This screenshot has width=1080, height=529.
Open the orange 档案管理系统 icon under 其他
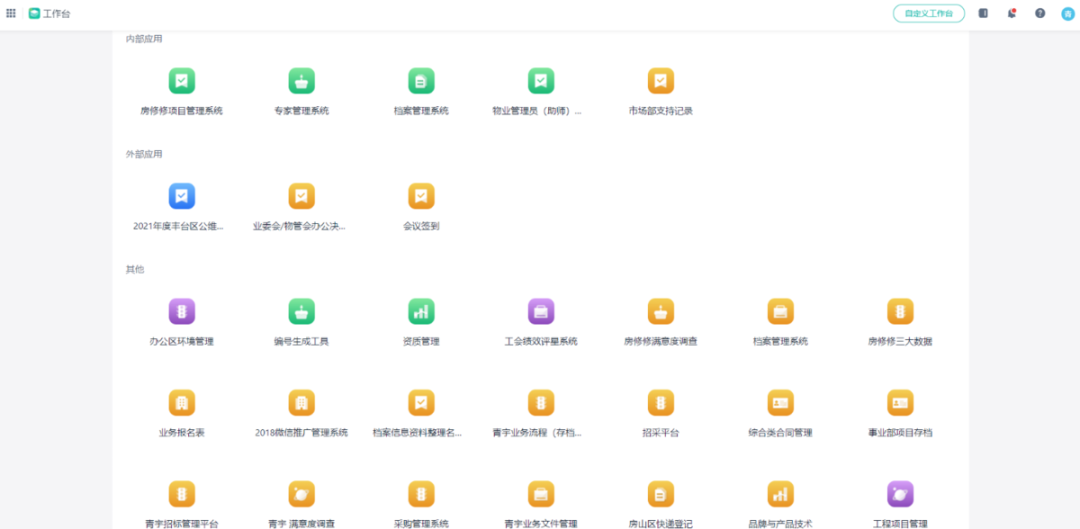coord(780,311)
